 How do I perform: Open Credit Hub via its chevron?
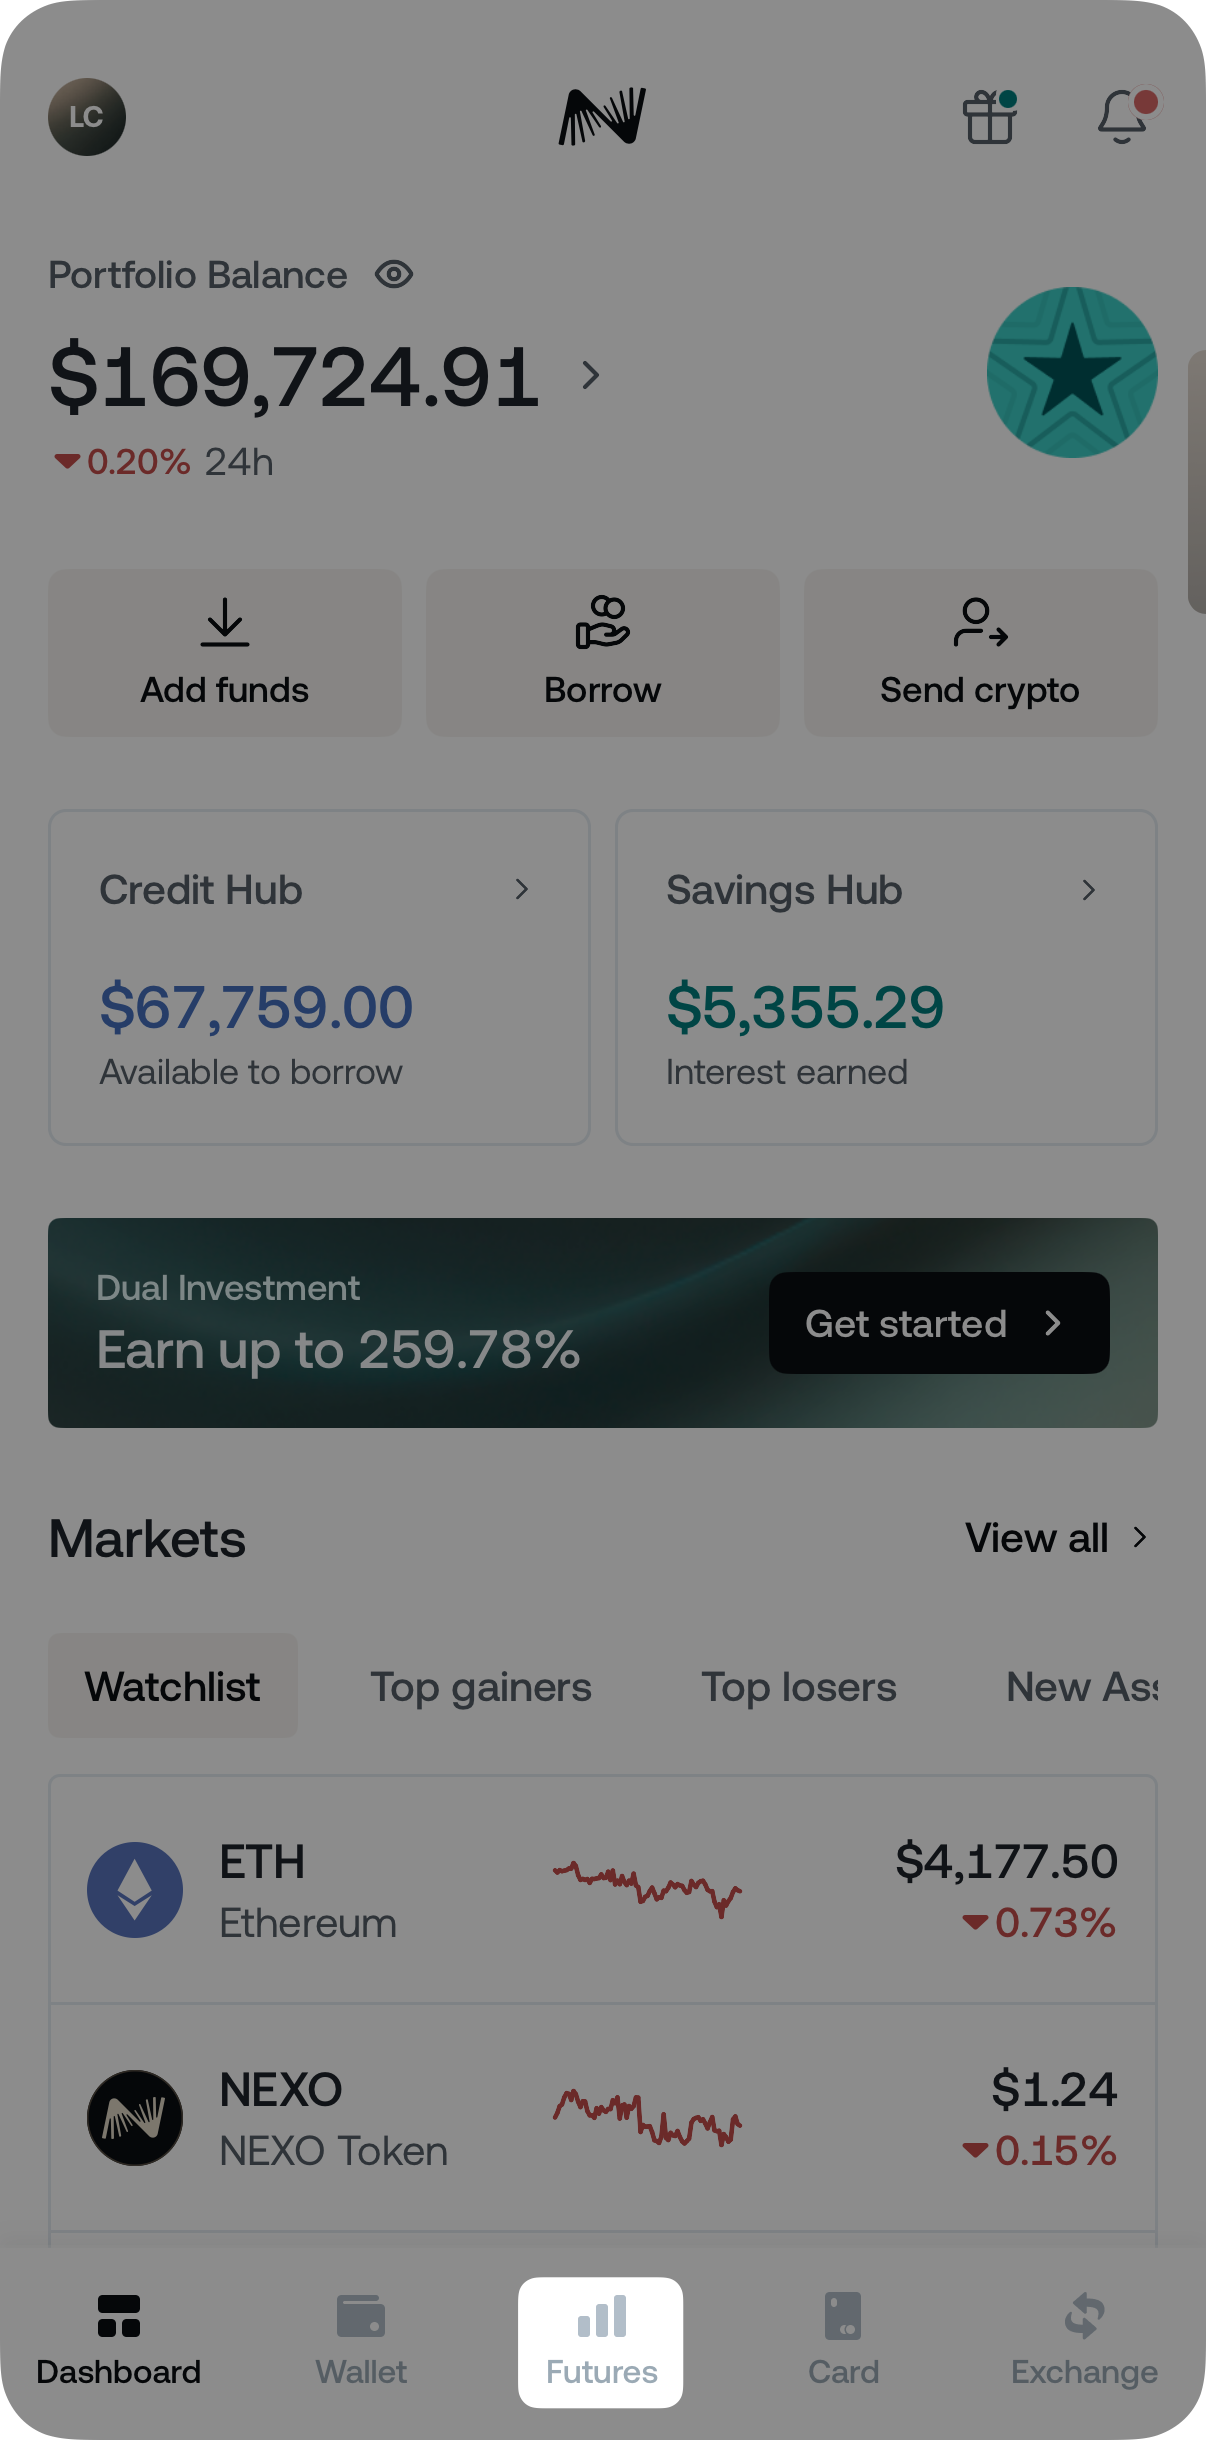click(x=521, y=889)
